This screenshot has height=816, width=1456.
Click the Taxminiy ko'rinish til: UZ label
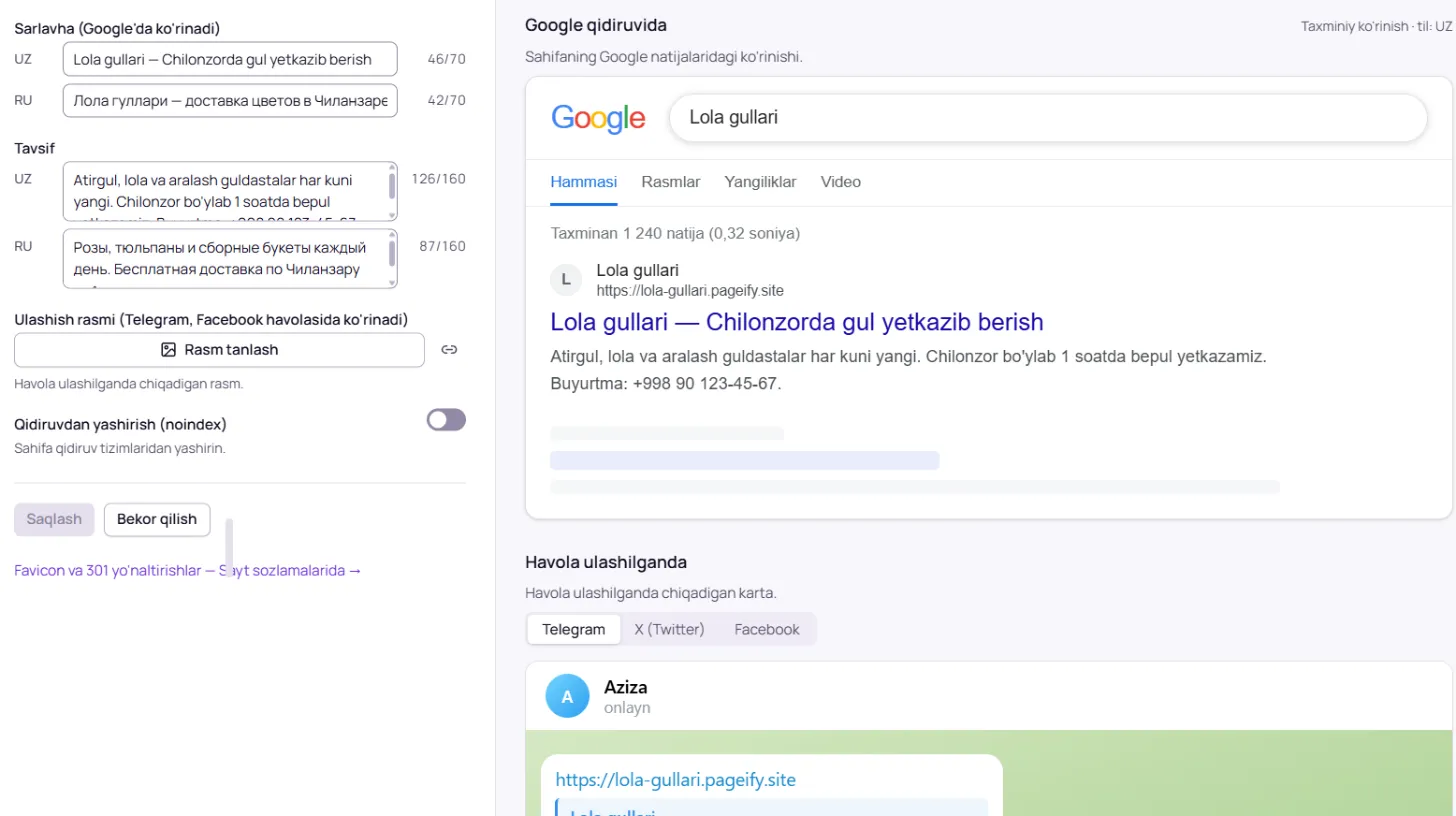tap(1376, 26)
